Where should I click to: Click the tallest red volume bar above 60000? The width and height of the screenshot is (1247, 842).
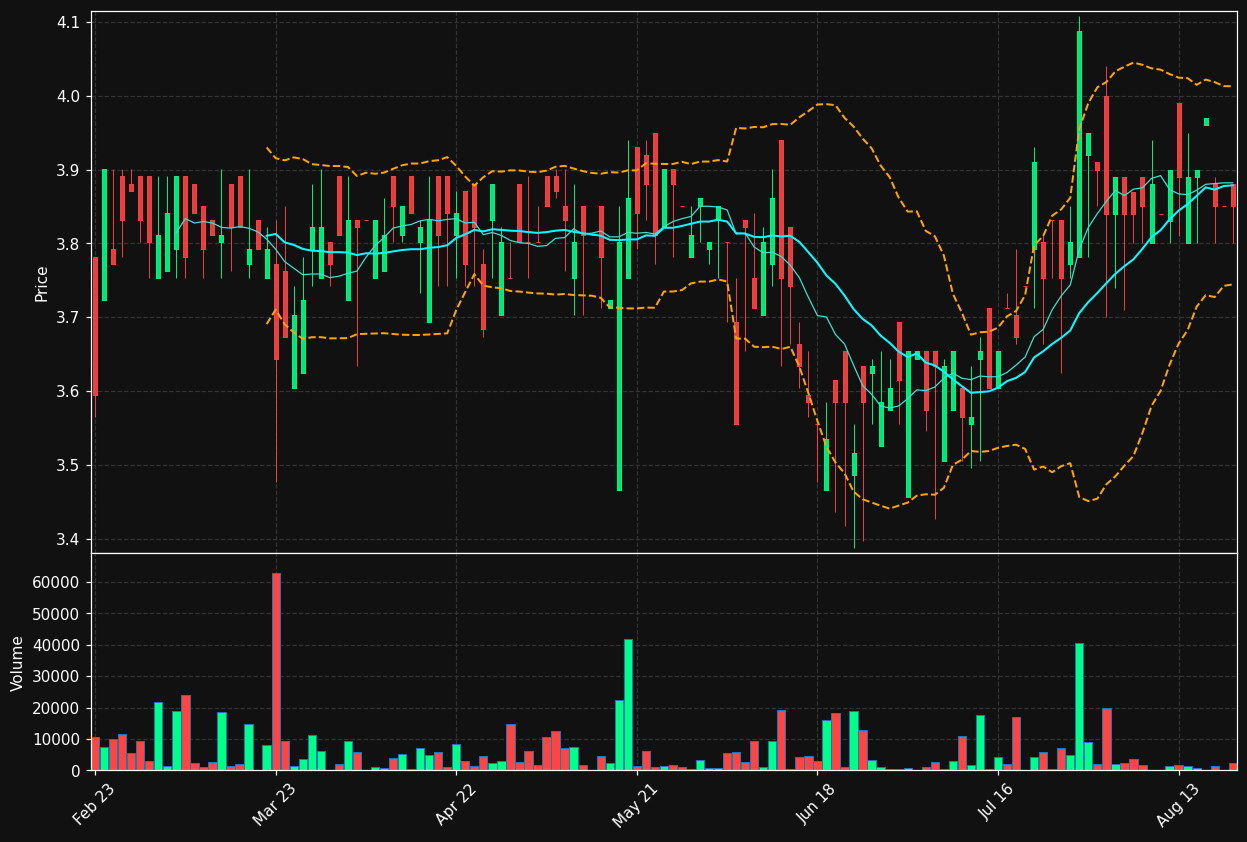tap(276, 672)
